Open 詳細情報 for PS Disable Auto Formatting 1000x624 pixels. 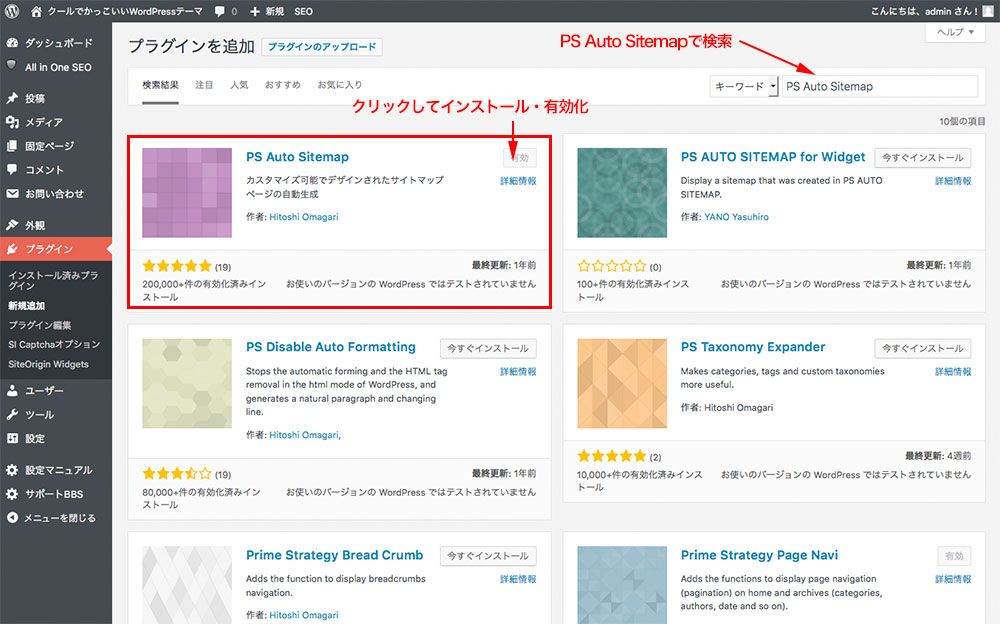click(x=518, y=371)
